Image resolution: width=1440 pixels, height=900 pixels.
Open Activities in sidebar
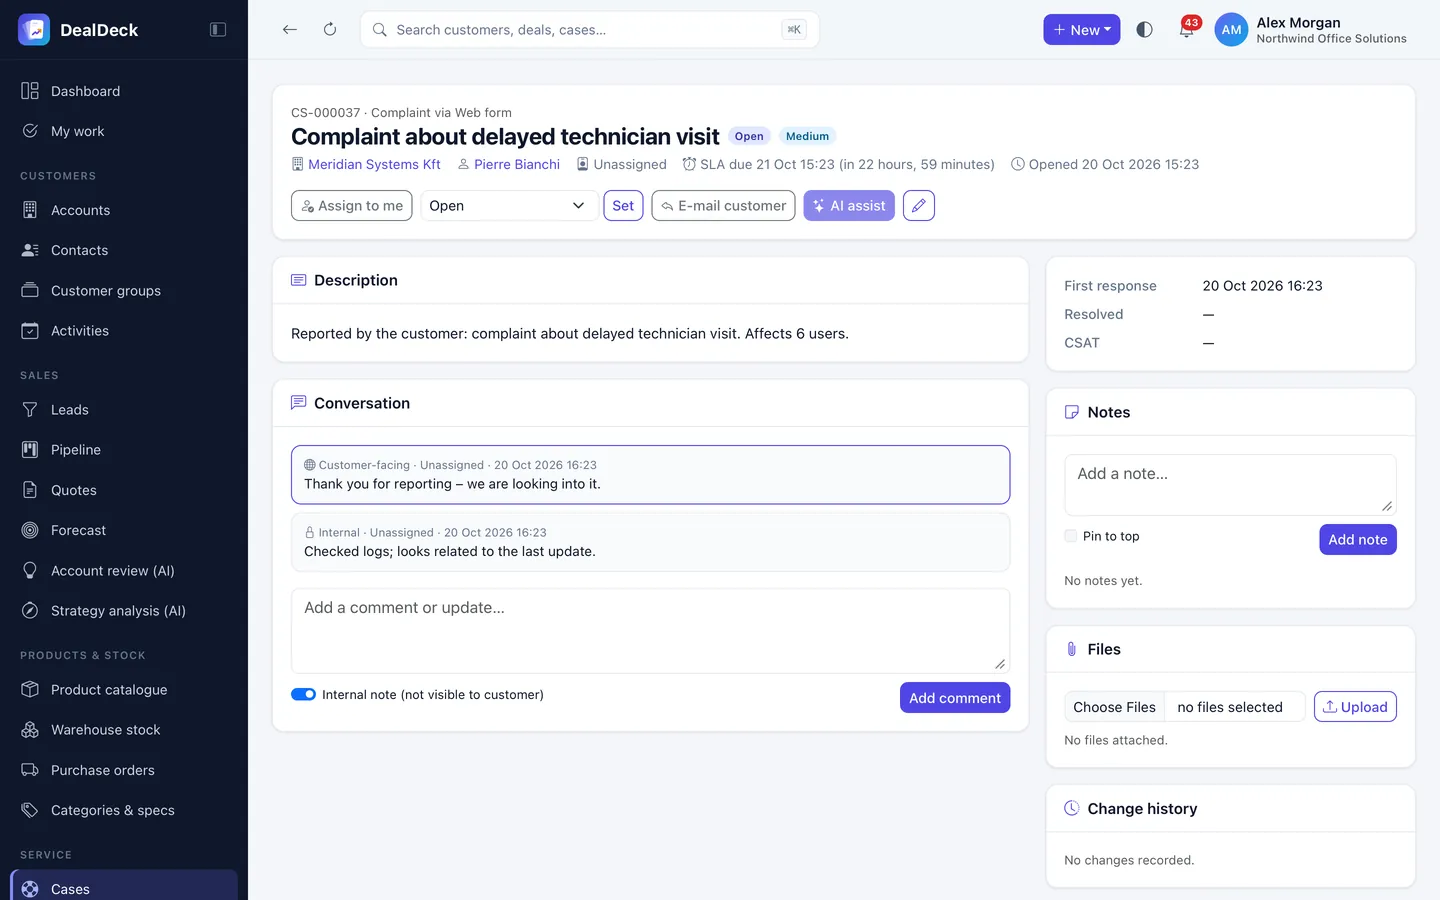click(x=124, y=331)
